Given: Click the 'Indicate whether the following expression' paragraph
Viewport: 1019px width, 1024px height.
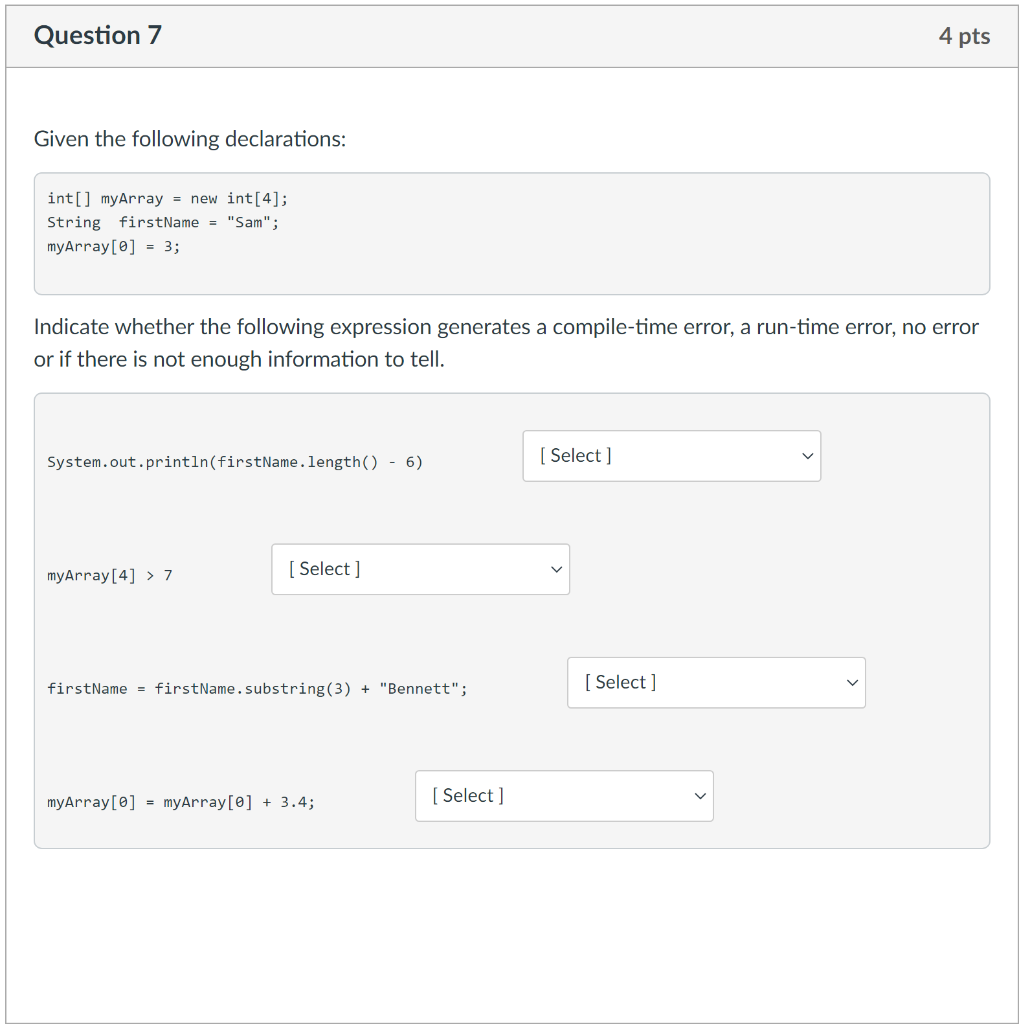Looking at the screenshot, I should point(506,343).
